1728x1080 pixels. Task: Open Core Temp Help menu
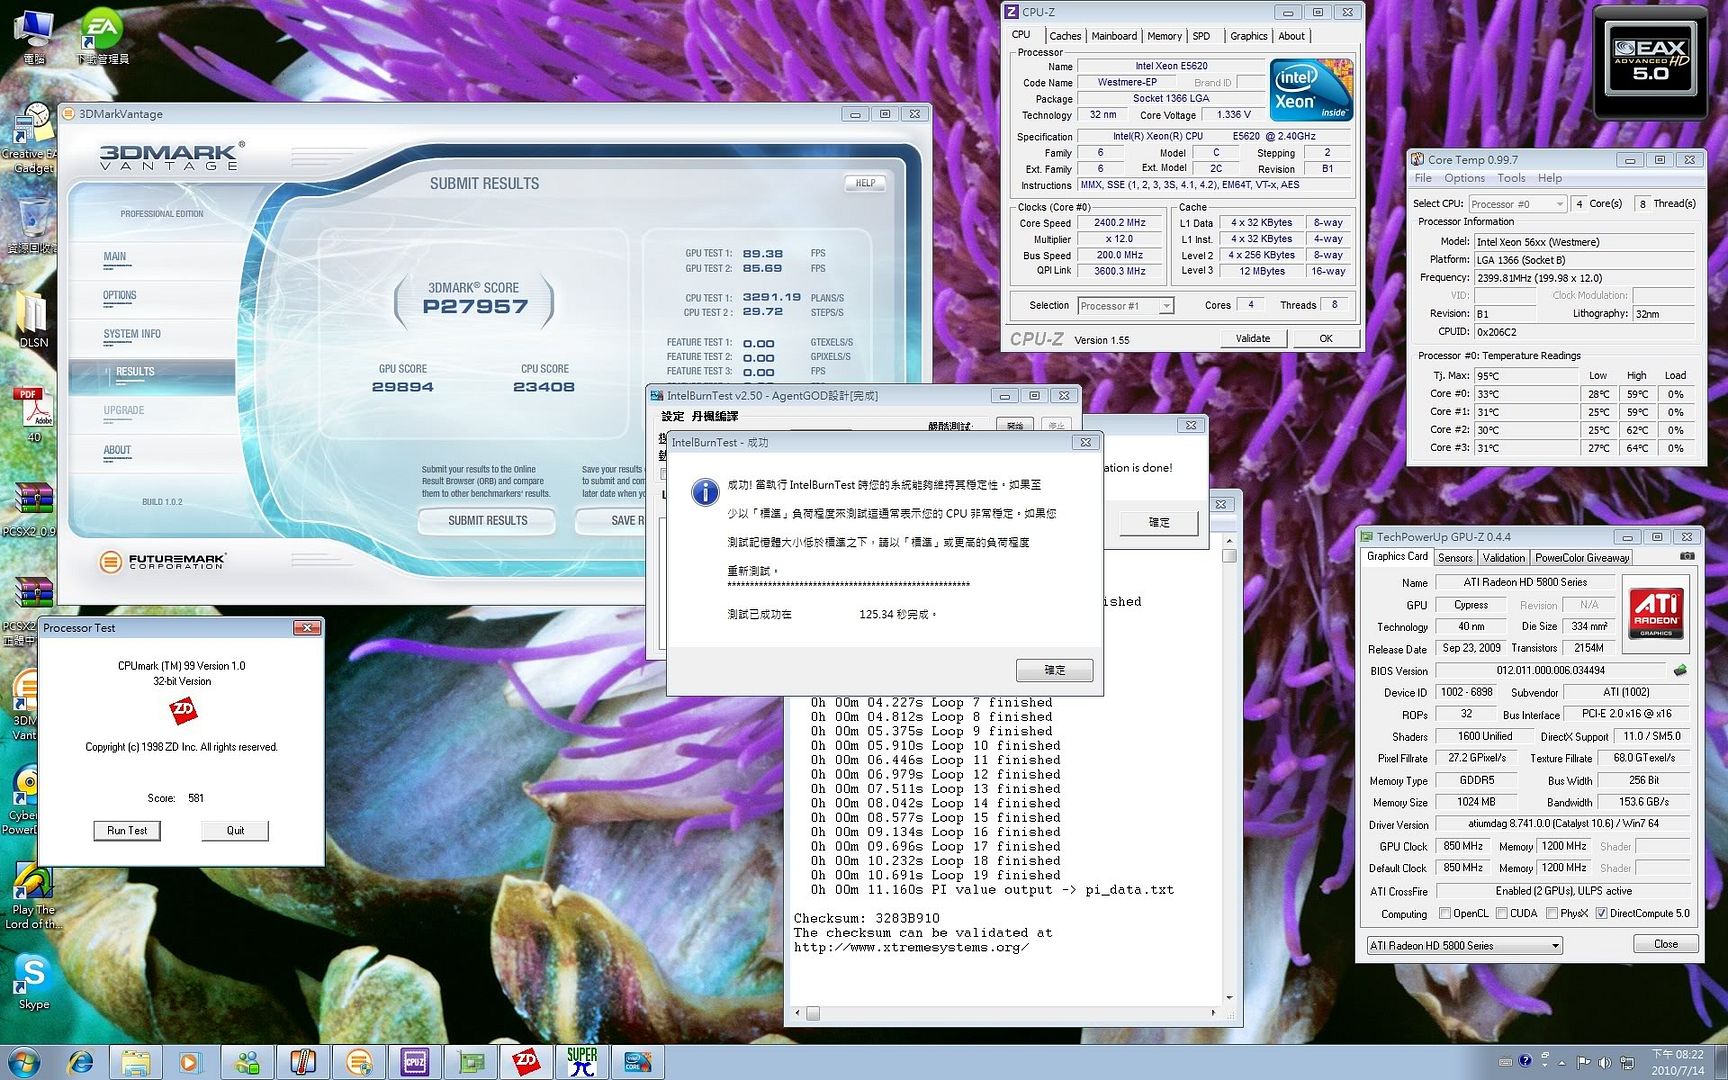(x=1550, y=178)
